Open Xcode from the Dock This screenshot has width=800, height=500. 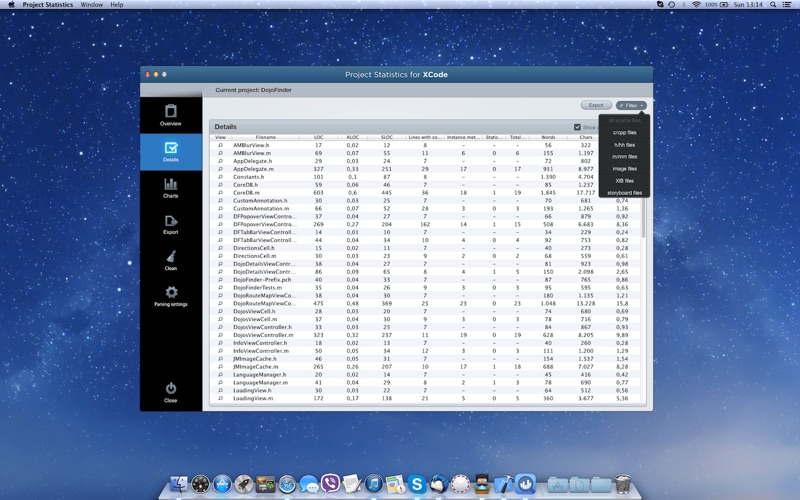click(504, 484)
